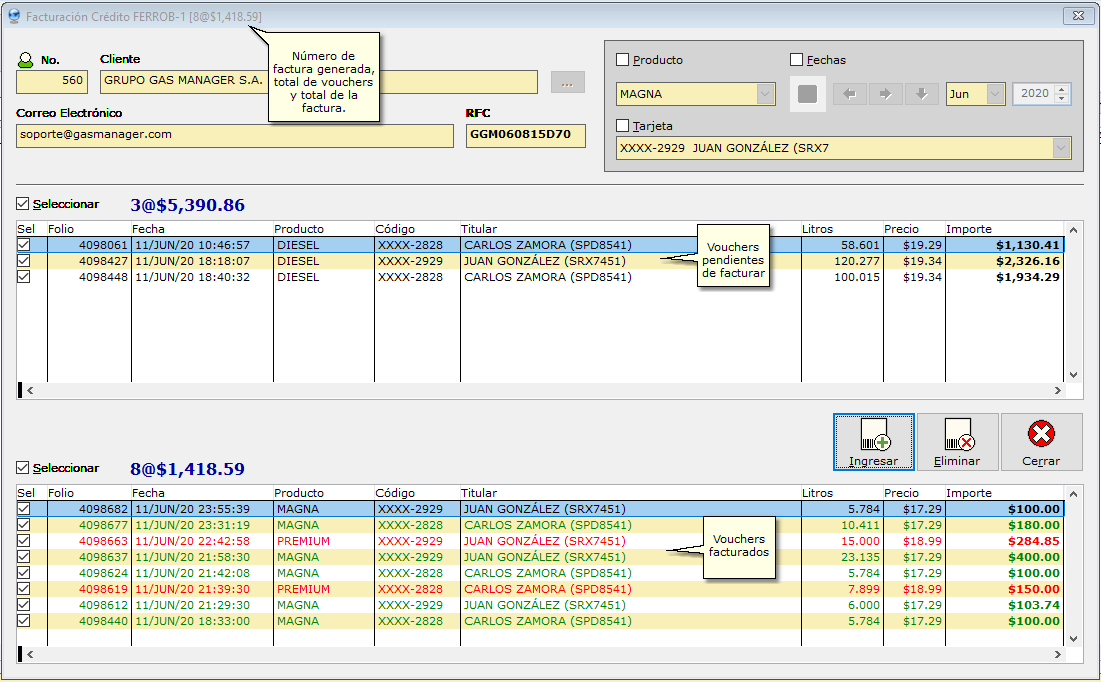Sort pending vouchers by Importe column header
This screenshot has width=1101, height=682.
[x=1000, y=229]
